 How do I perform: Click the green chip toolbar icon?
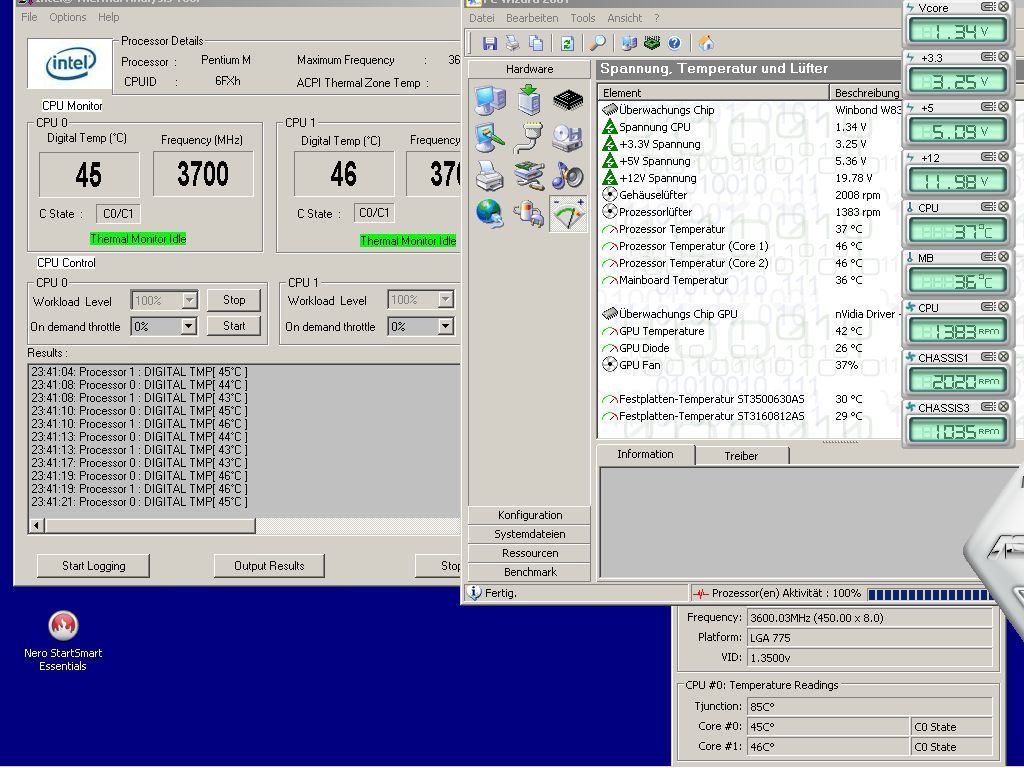point(652,43)
